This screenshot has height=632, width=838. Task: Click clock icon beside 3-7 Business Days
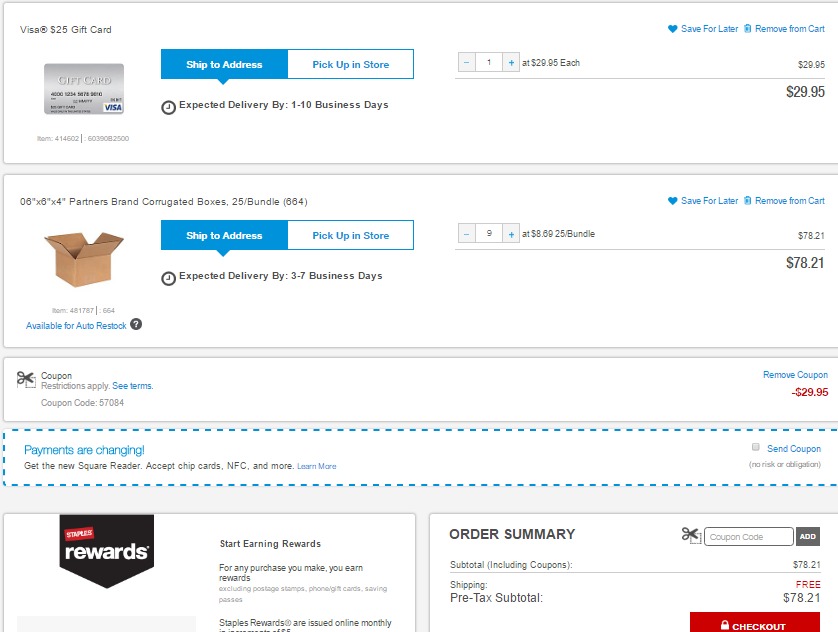point(168,278)
